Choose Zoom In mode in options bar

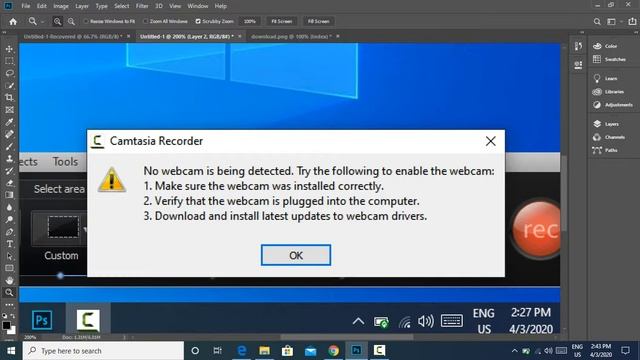[x=58, y=22]
